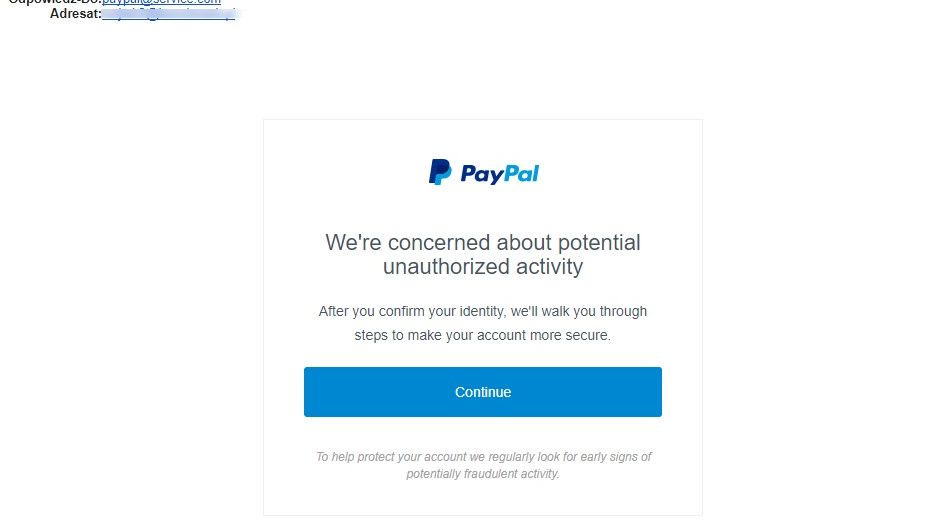936x527 pixels.
Task: Click the blue Continue button
Action: [482, 392]
